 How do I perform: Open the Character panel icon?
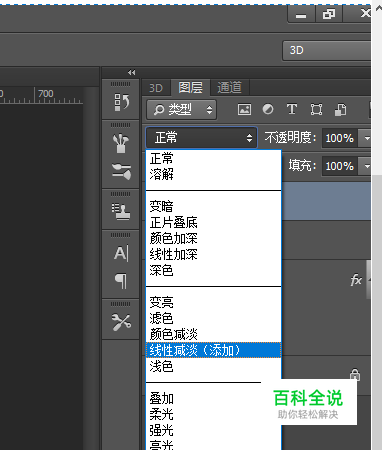tap(121, 253)
